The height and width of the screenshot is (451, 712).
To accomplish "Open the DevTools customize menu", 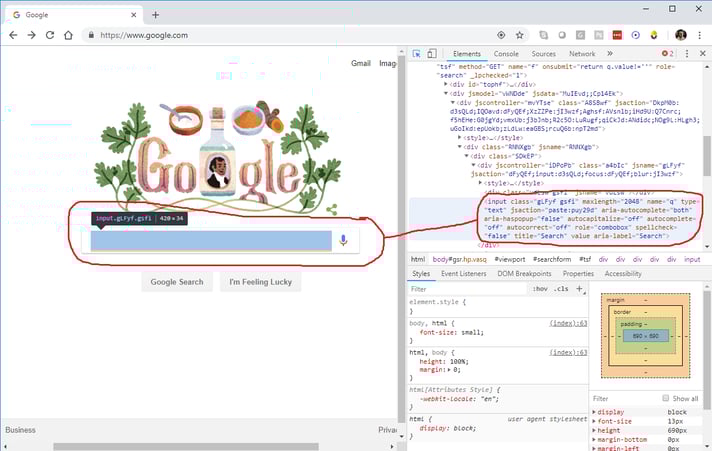I will [x=687, y=54].
